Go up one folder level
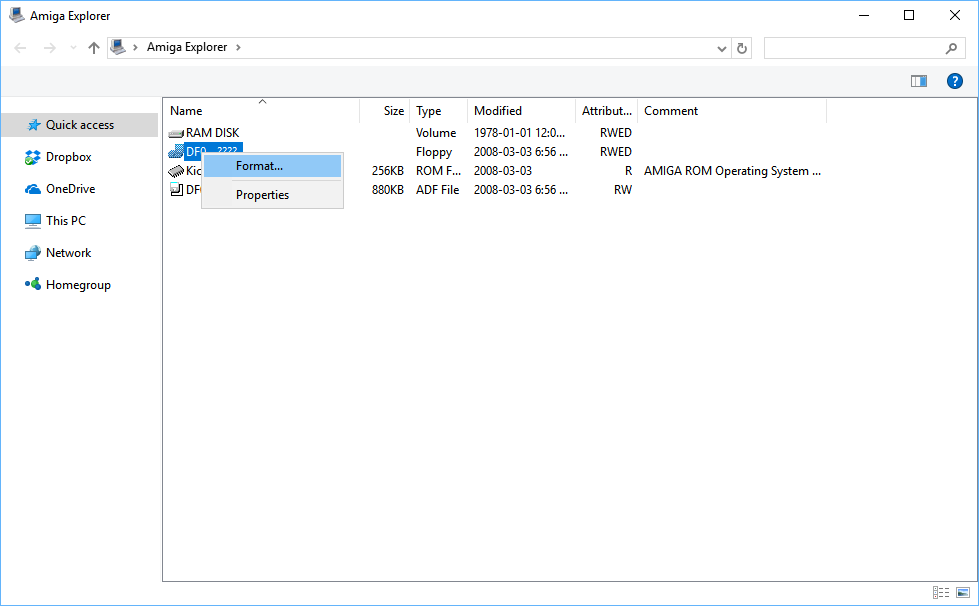The image size is (979, 606). point(94,48)
